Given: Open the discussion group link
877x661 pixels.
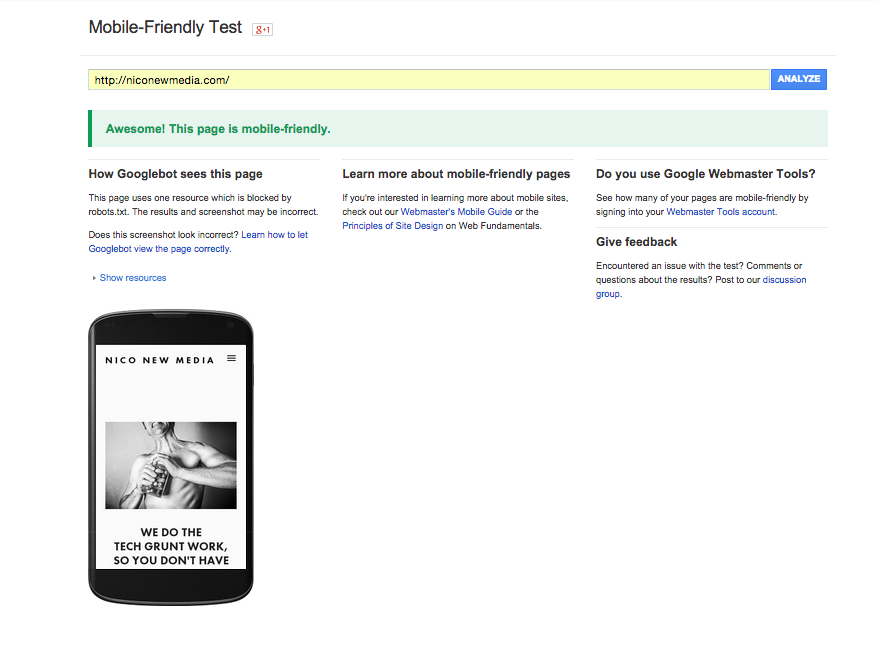Looking at the screenshot, I should click(701, 286).
